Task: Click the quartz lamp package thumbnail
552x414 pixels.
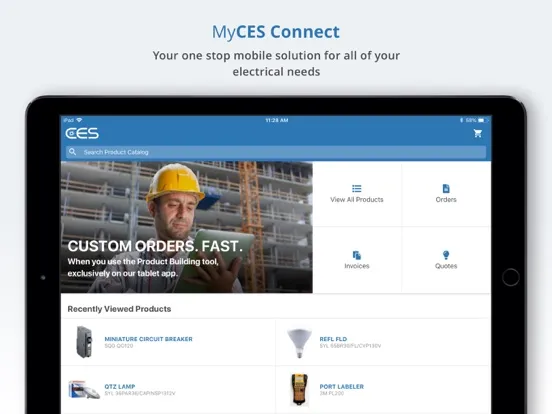Action: click(84, 389)
